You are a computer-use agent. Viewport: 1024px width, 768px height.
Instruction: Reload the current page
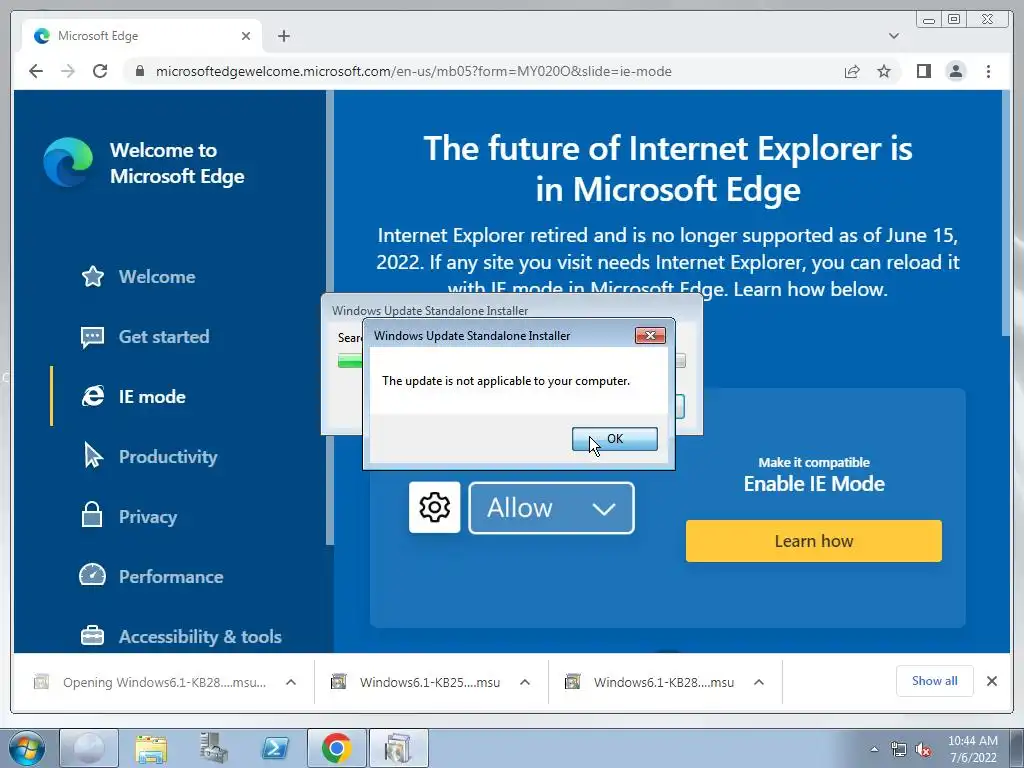pos(100,71)
